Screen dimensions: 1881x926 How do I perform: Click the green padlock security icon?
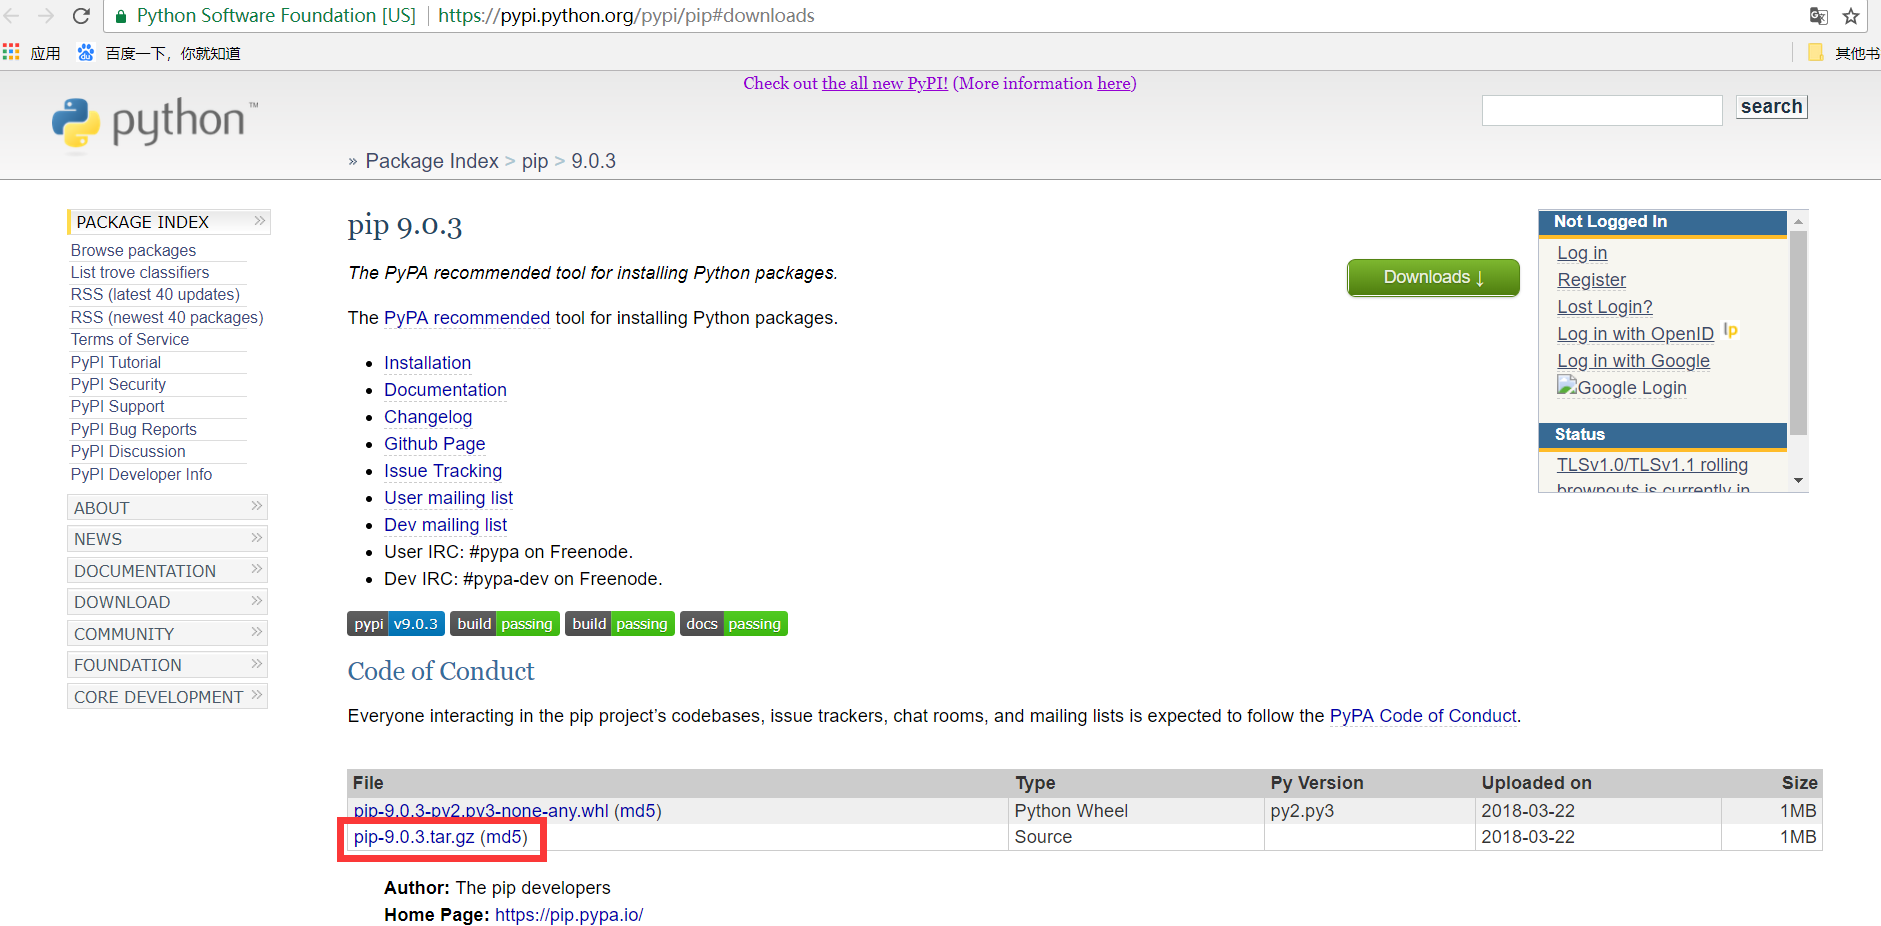coord(121,16)
